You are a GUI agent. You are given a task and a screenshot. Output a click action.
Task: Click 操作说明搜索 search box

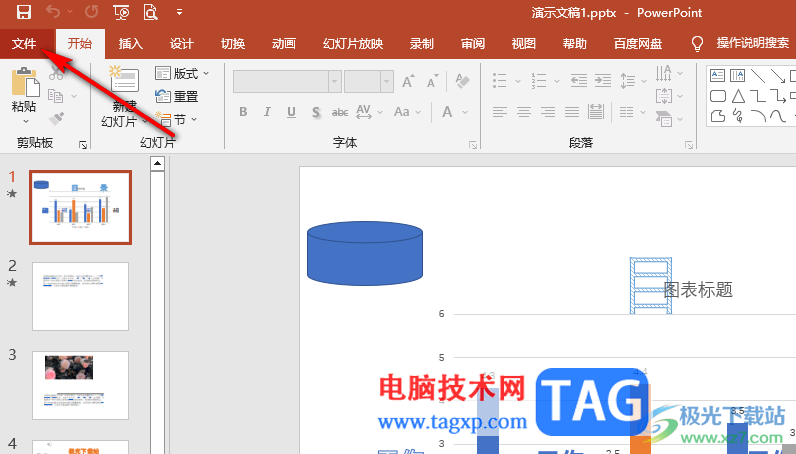[x=753, y=44]
